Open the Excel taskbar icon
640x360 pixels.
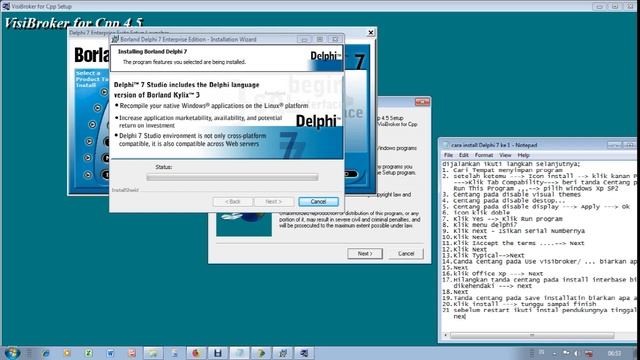(89, 353)
